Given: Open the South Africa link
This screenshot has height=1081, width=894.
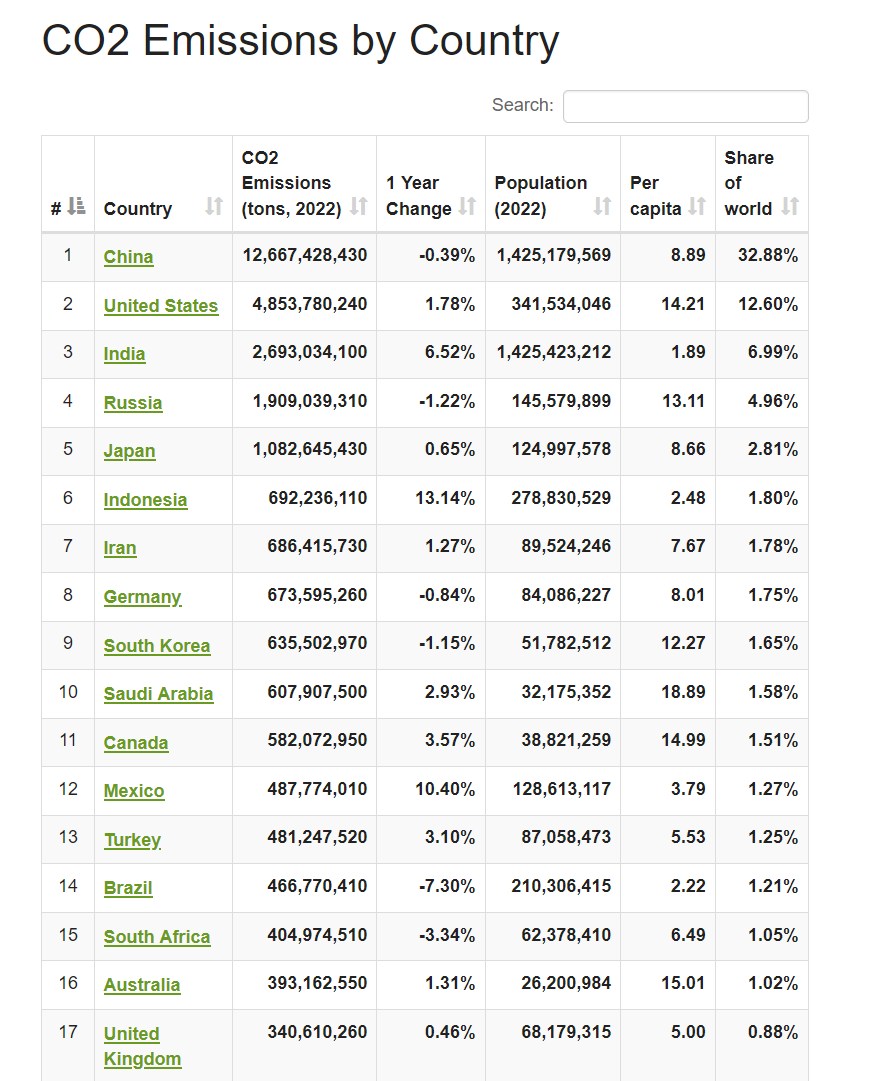Looking at the screenshot, I should pyautogui.click(x=157, y=937).
